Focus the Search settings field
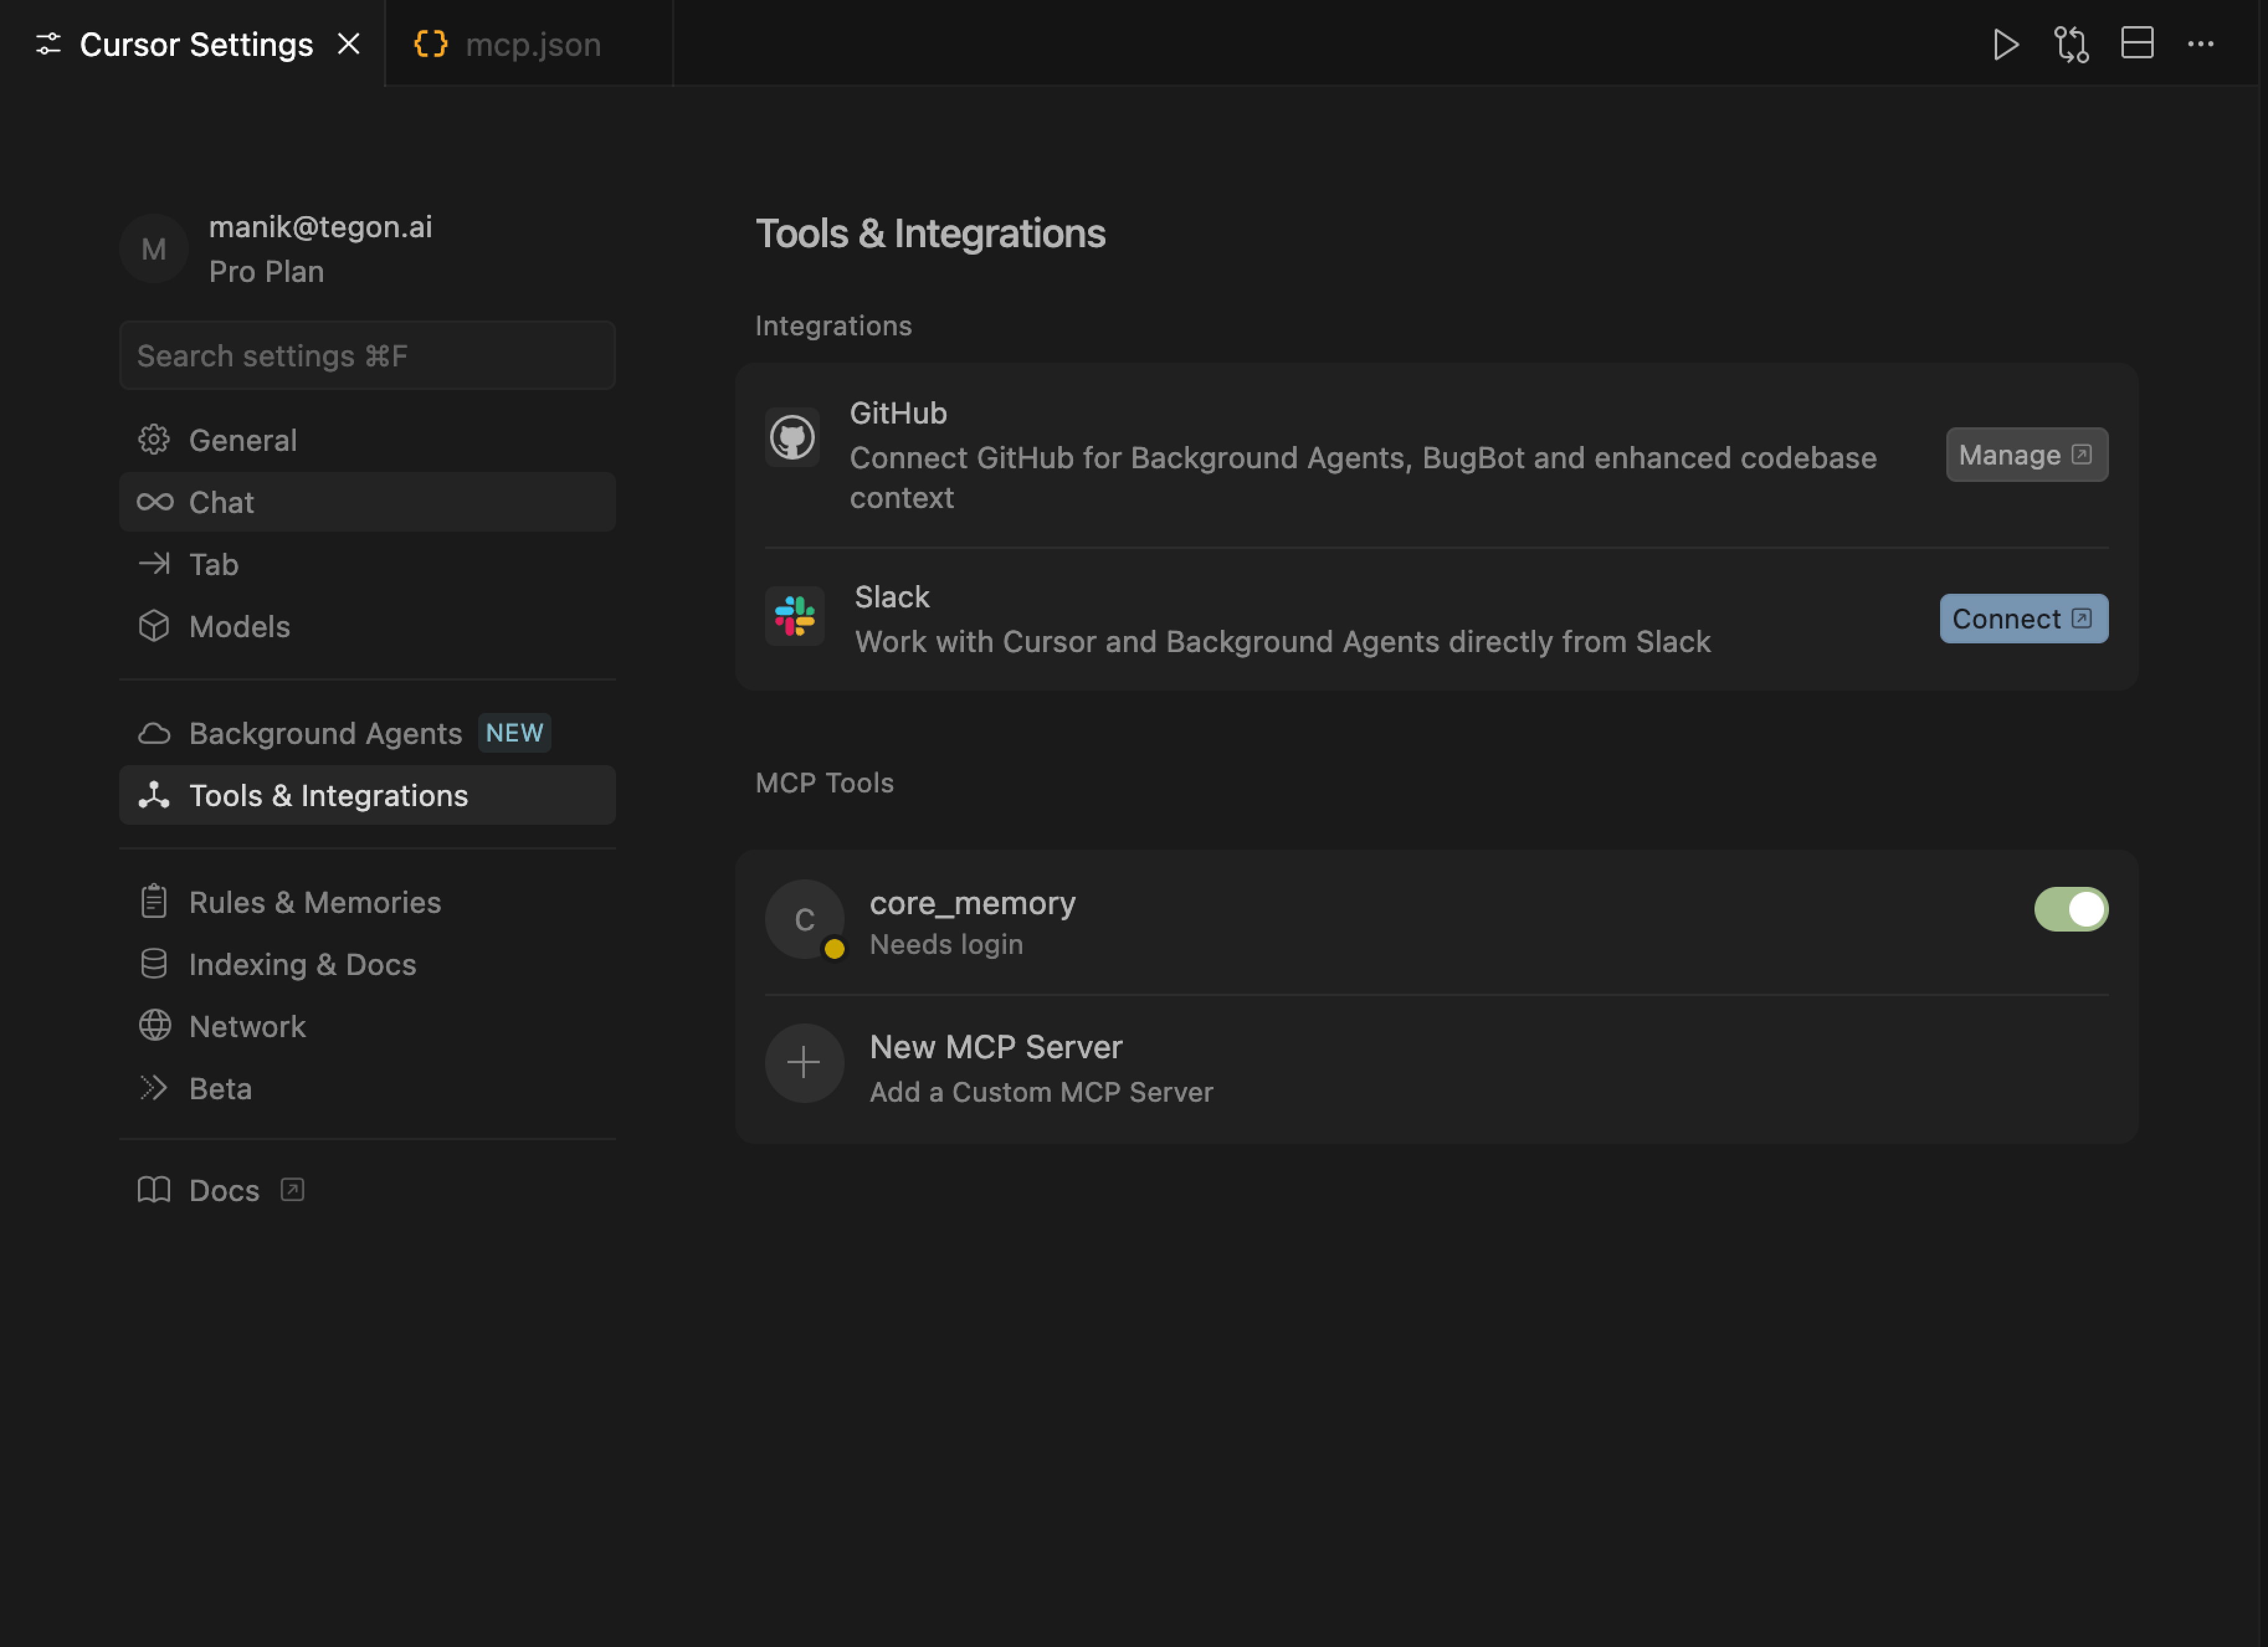 click(367, 356)
